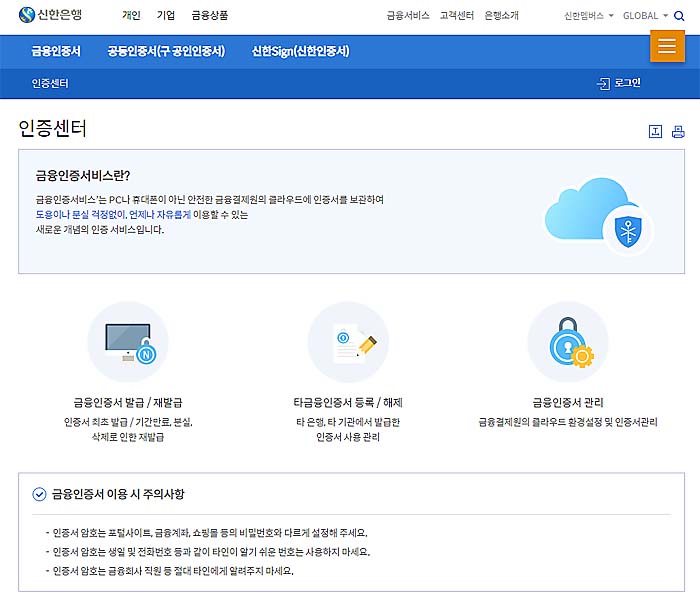Click description 인증서 최초 발급 / 기간만료, 분실
Screen dimensions: 700x610
[x=128, y=422]
